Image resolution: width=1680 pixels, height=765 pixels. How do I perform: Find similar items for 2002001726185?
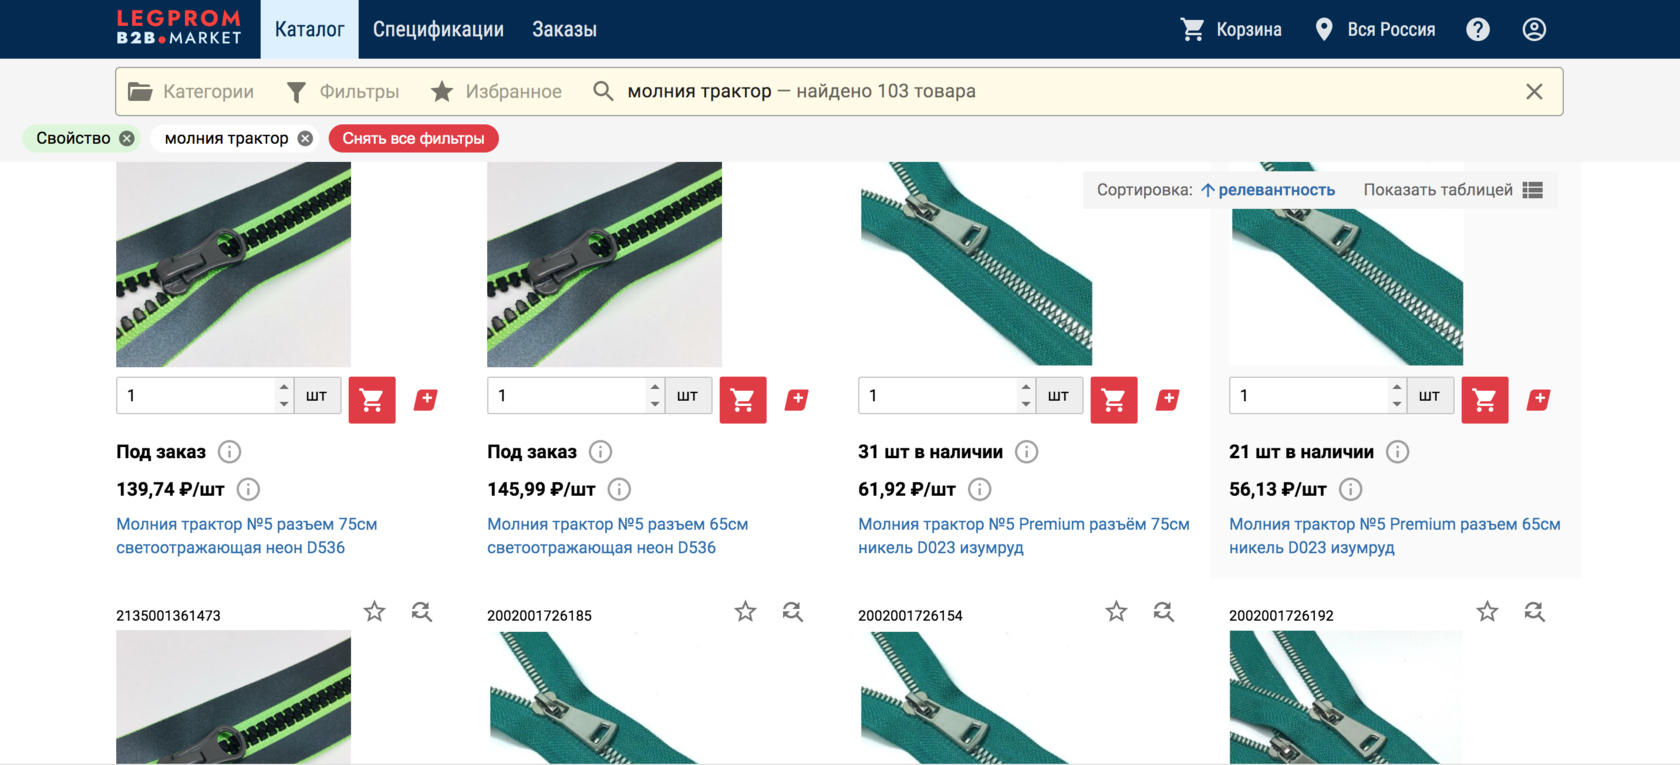793,611
